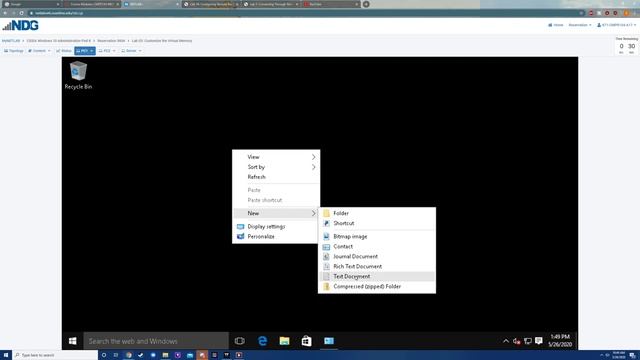The height and width of the screenshot is (360, 640).
Task: Open the user account dropdown in the header
Action: (616, 25)
